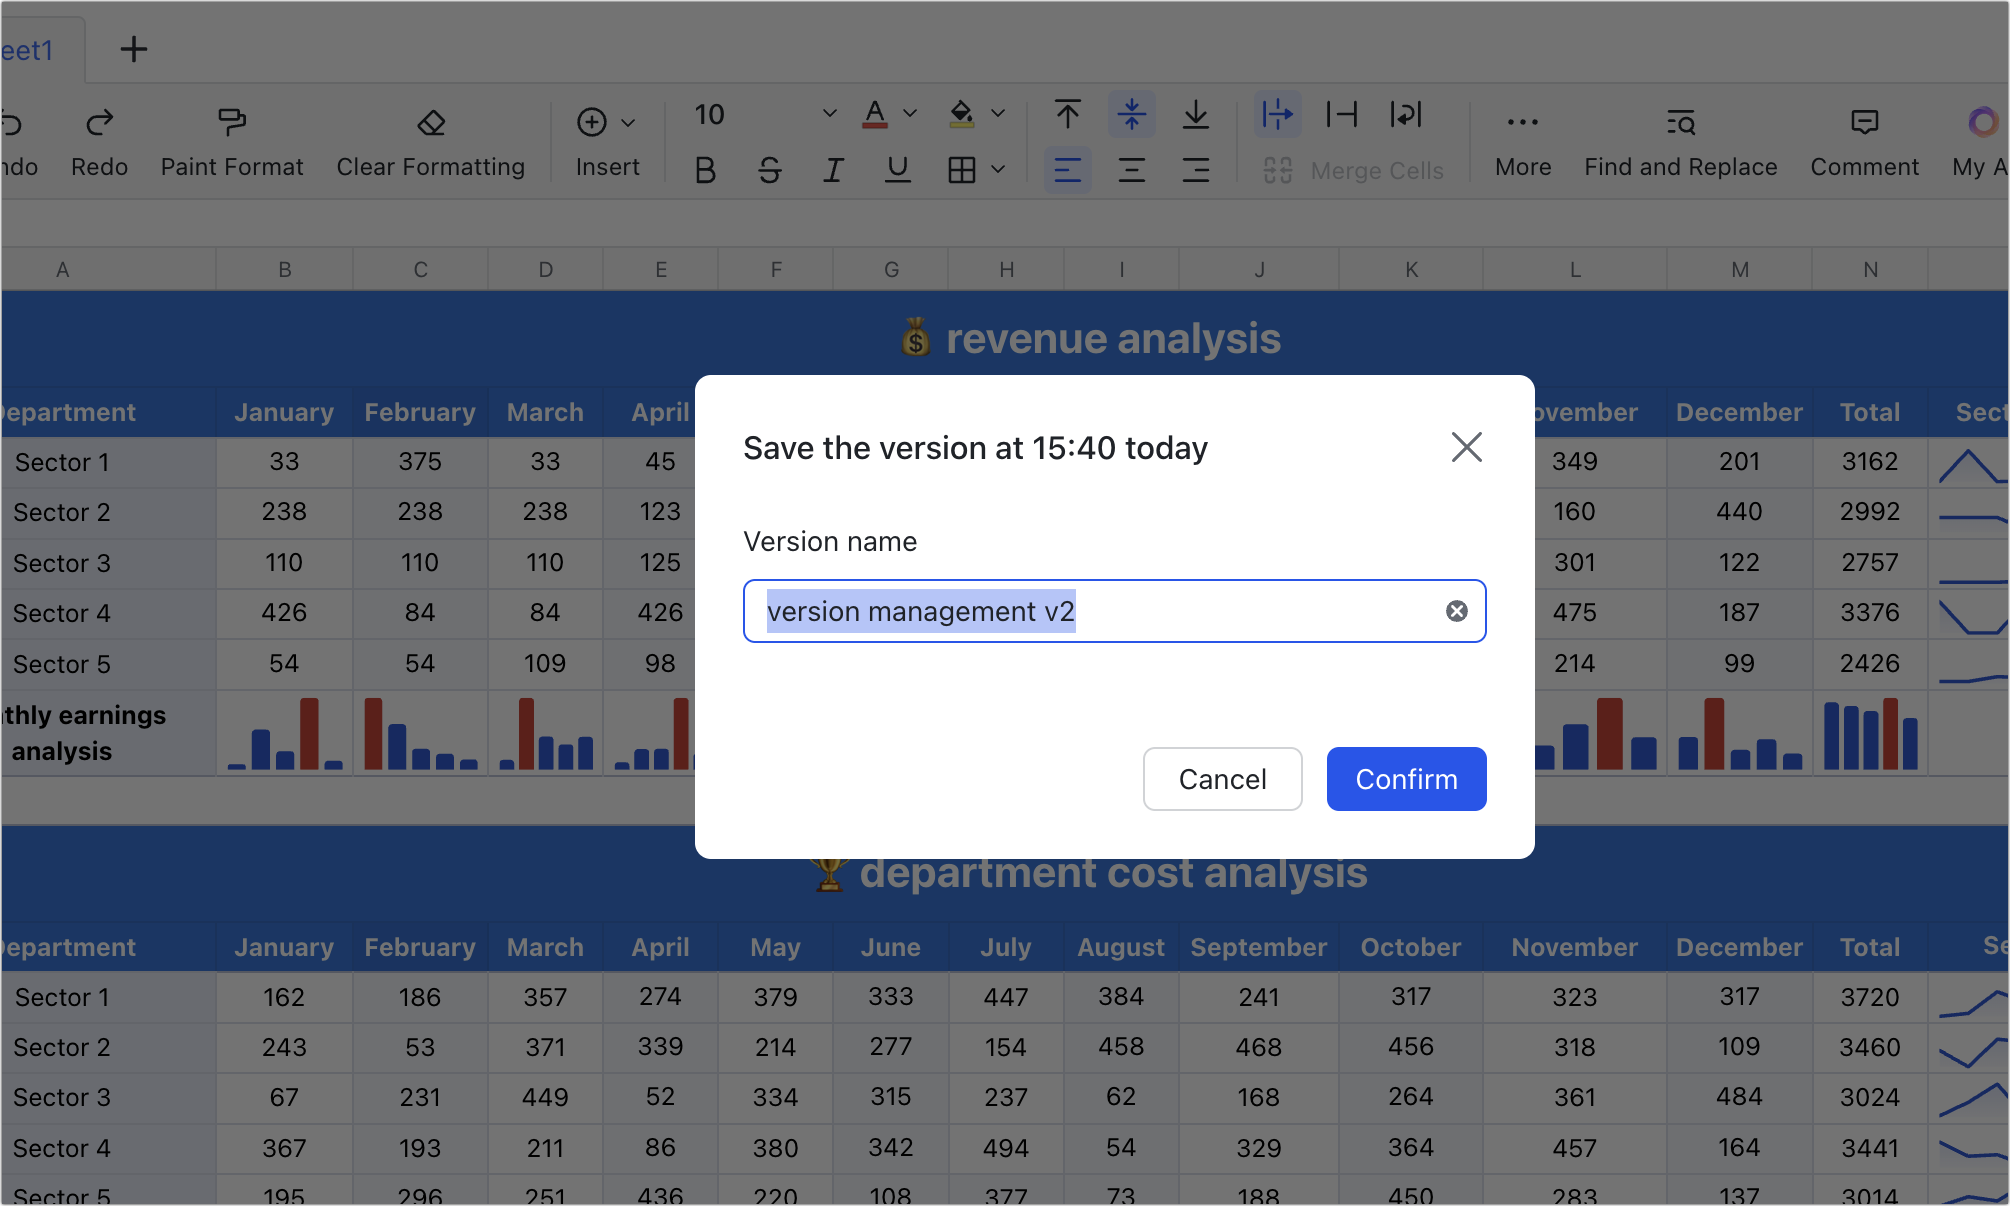Select column N header
The width and height of the screenshot is (2010, 1206).
point(1870,269)
